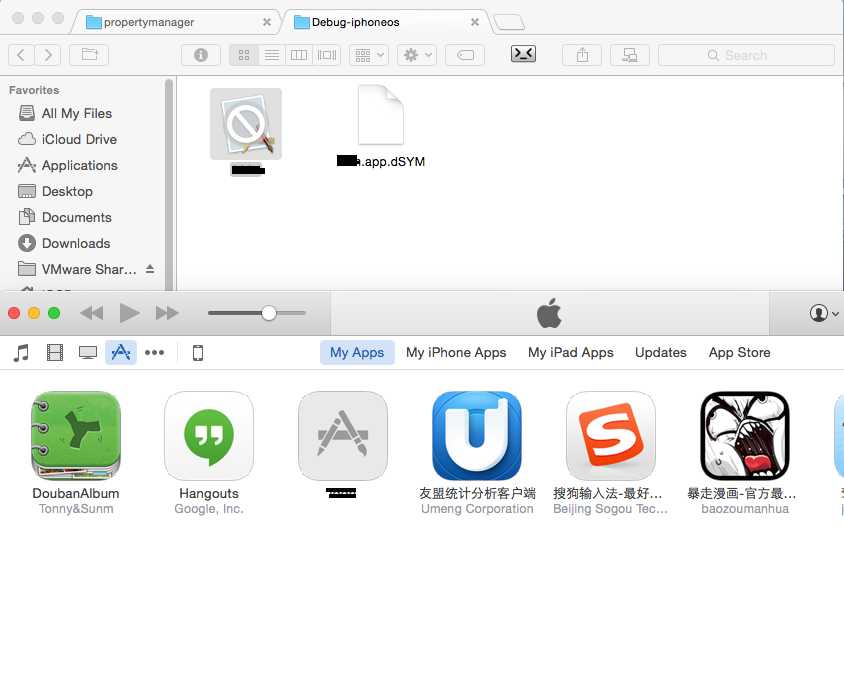844x682 pixels.
Task: Click the iTunes fast-forward button
Action: click(x=167, y=313)
